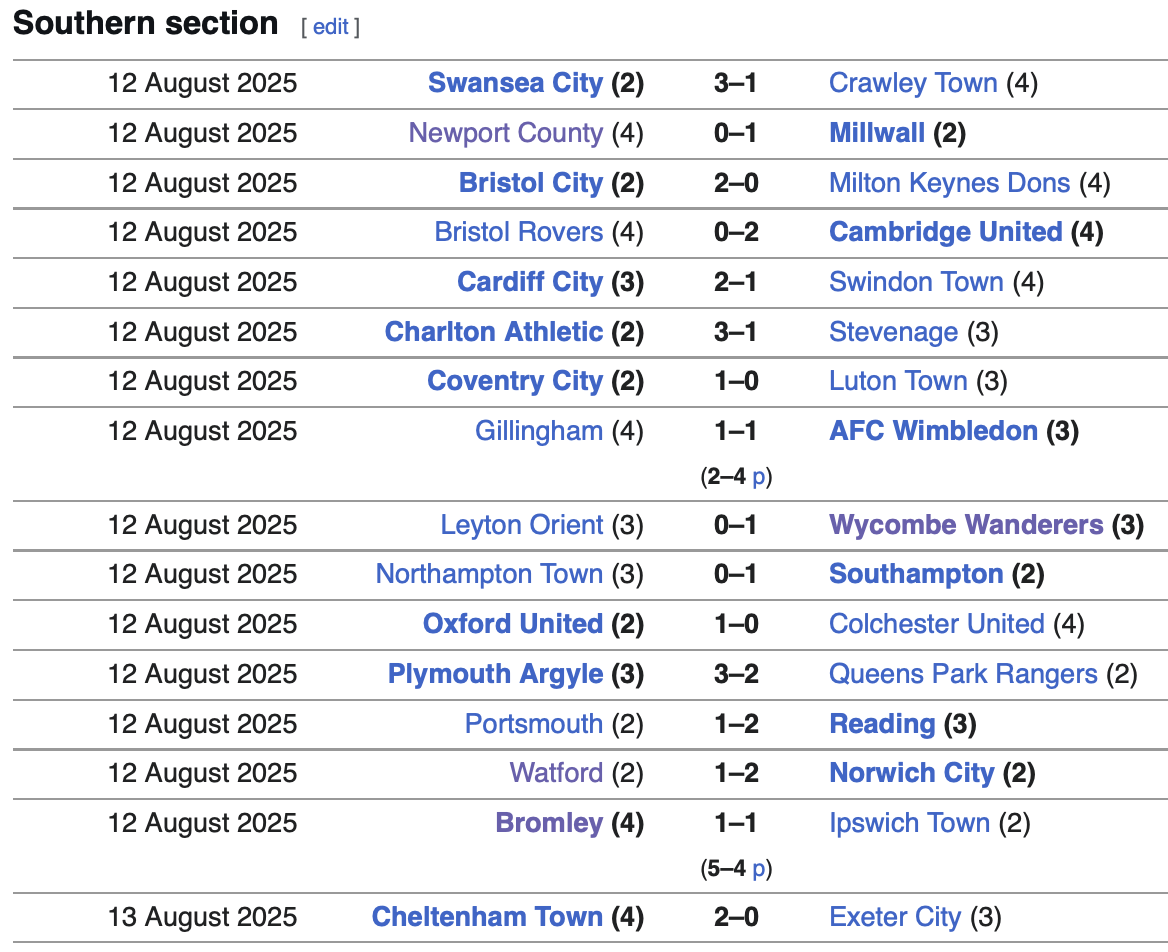
Task: Click penalties 'p' link under Gillingham score
Action: 759,477
